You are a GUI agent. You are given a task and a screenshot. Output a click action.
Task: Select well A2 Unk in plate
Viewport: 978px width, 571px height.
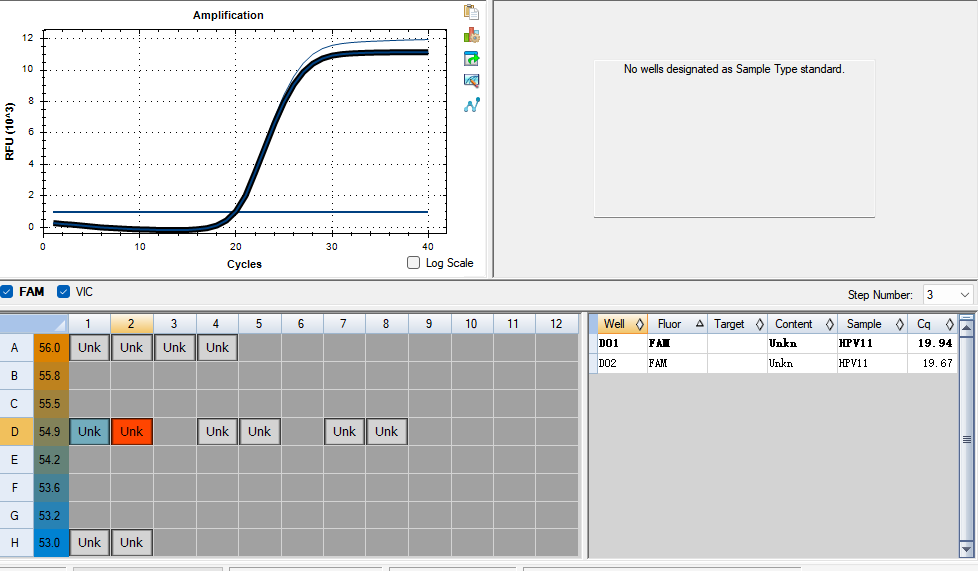pos(132,348)
